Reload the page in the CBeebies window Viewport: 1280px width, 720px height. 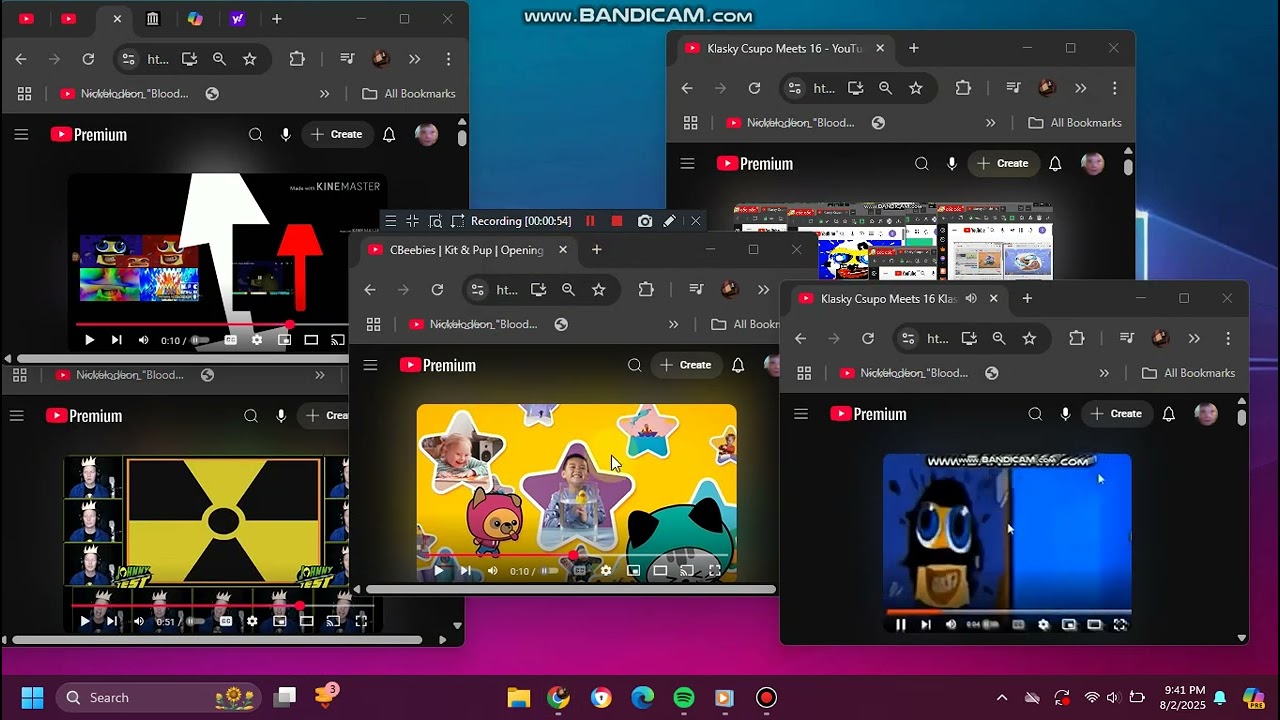click(x=437, y=290)
